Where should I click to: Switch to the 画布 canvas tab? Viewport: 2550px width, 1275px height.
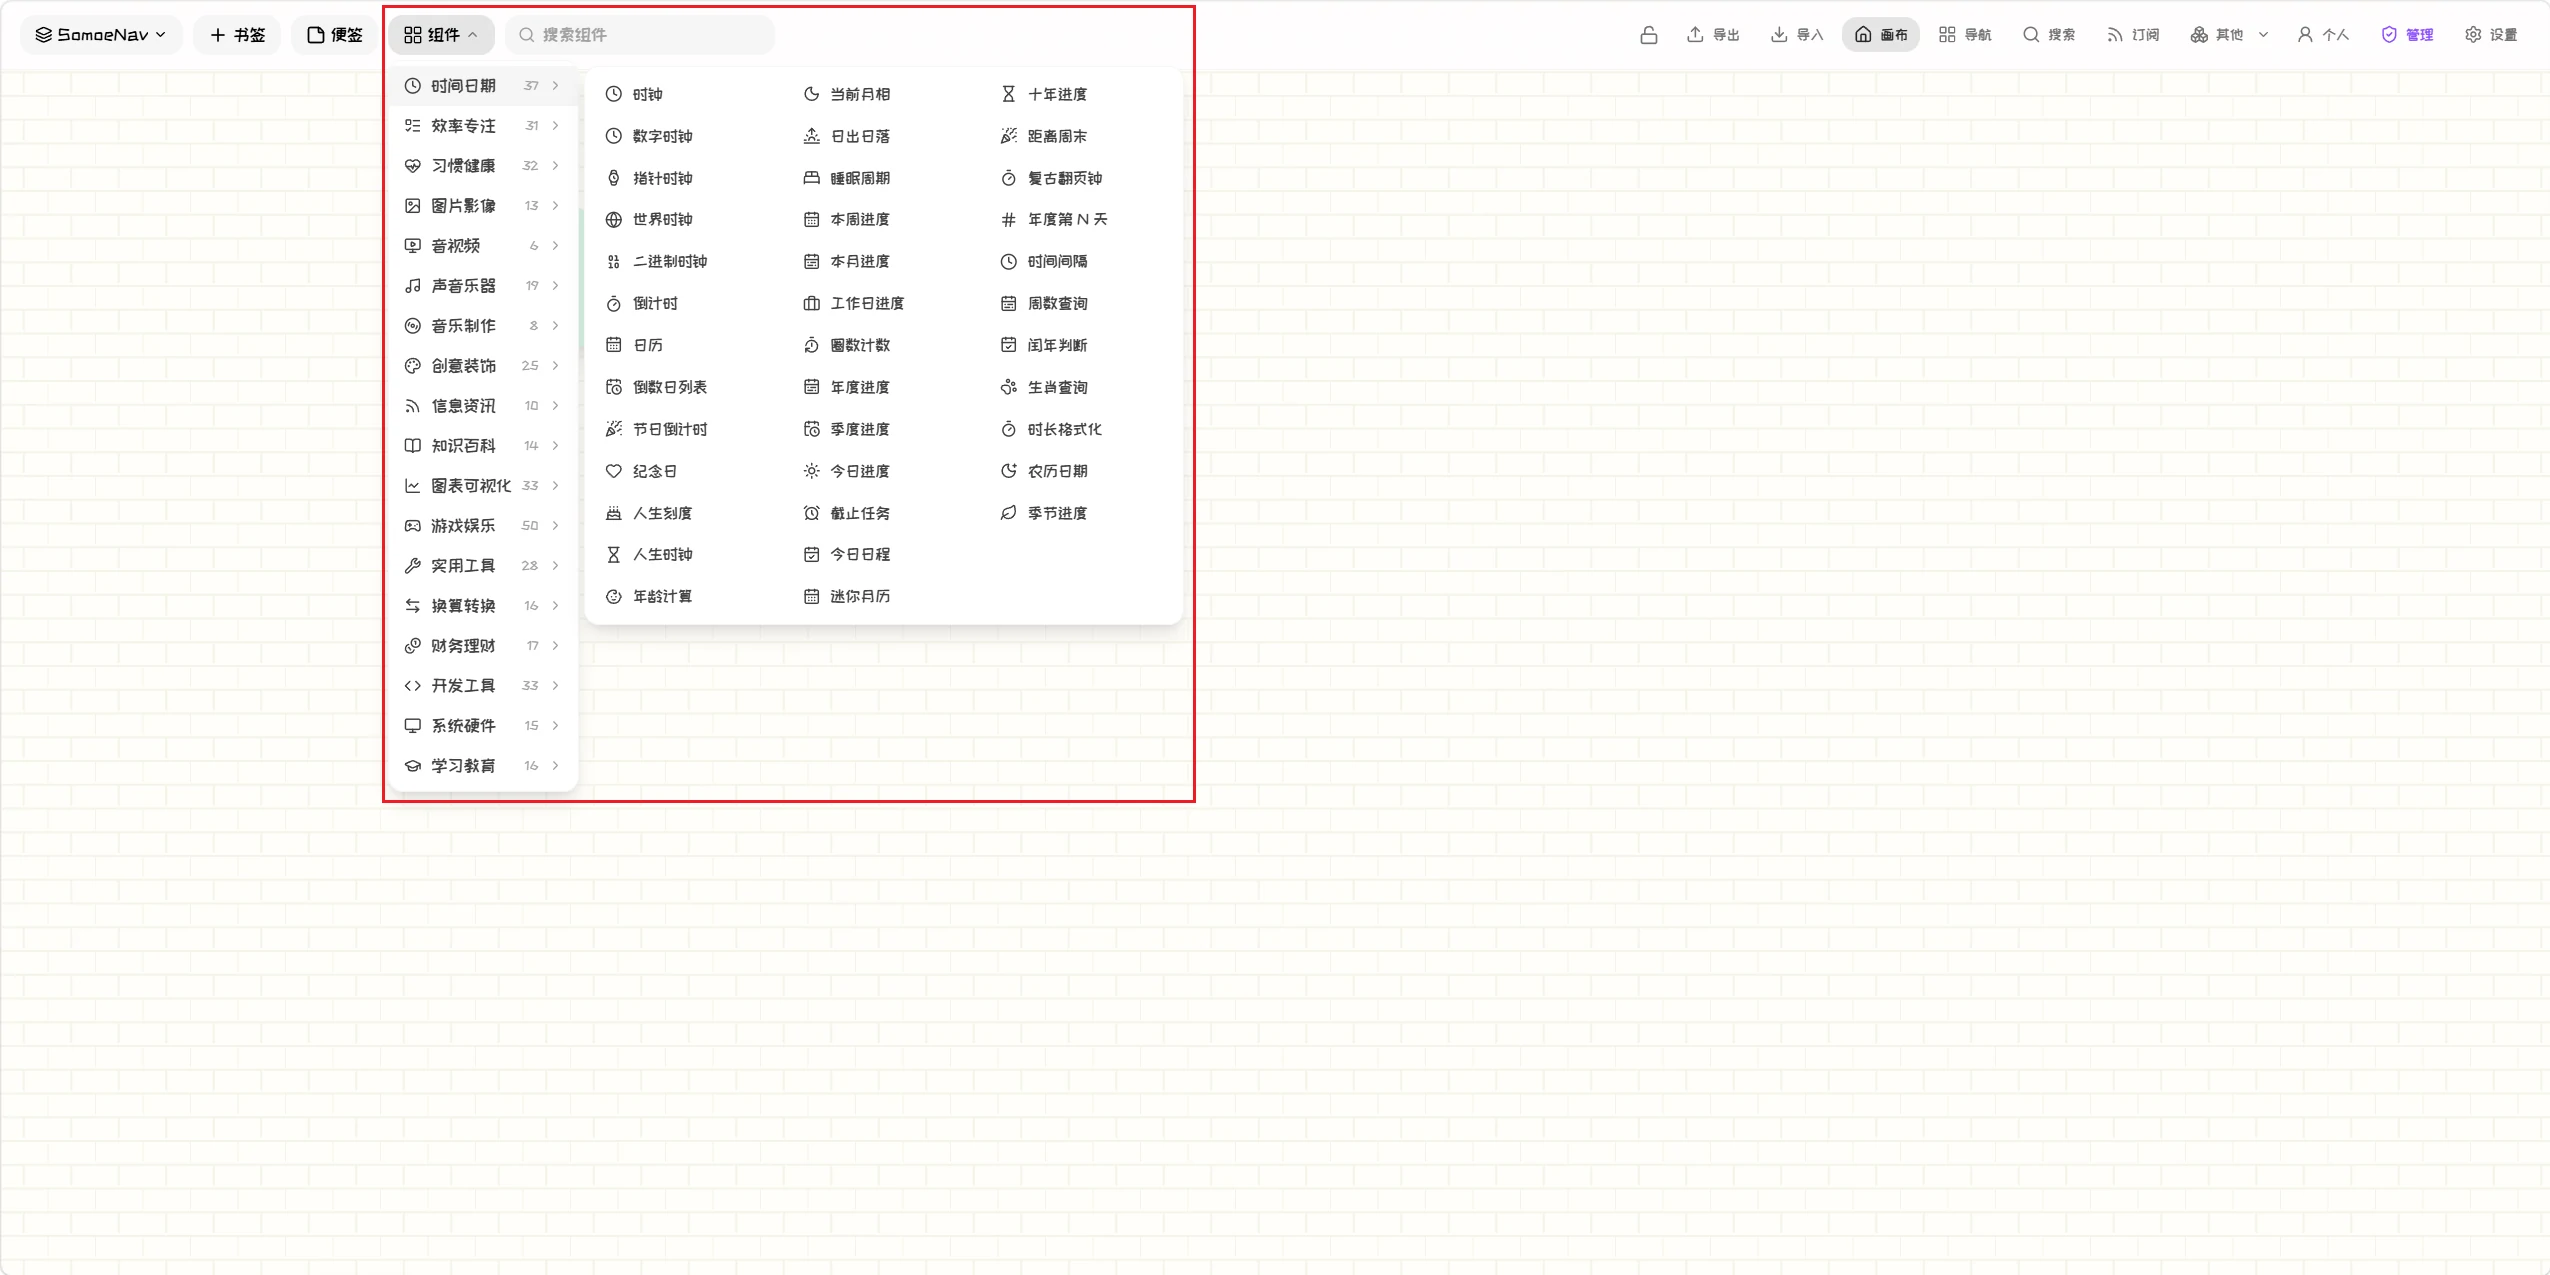[x=1881, y=35]
